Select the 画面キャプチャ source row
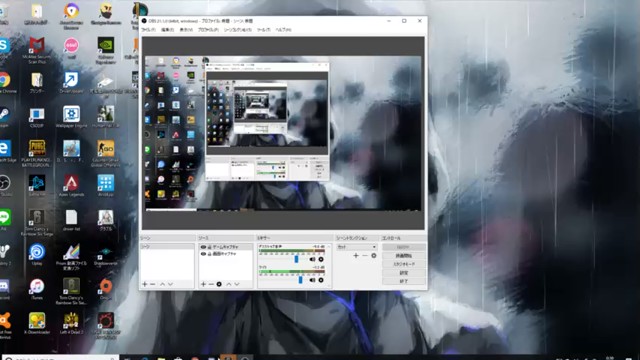The image size is (640, 360). point(226,254)
